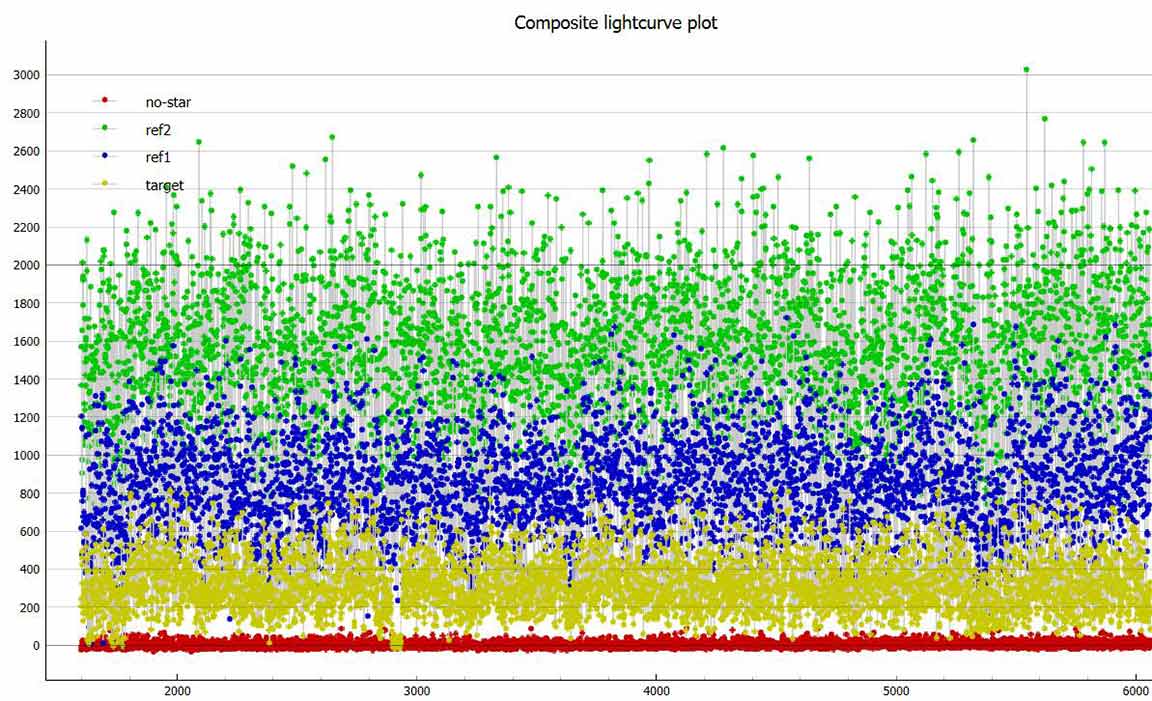Click the green ref2 legend marker
This screenshot has height=701, width=1152.
point(104,129)
